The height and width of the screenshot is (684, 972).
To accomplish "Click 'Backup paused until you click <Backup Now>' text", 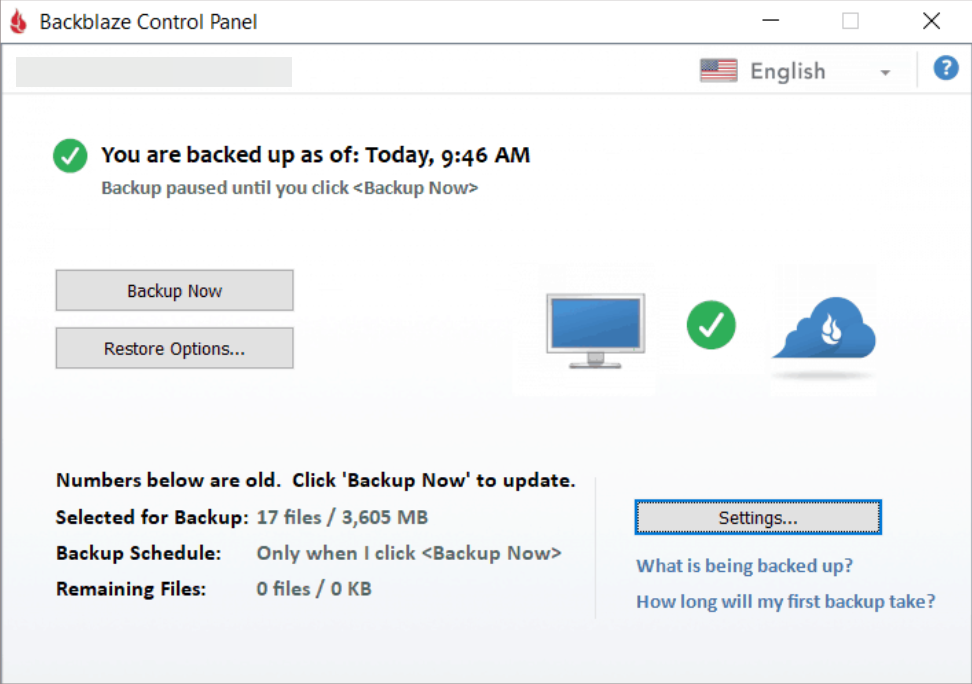I will [x=290, y=188].
